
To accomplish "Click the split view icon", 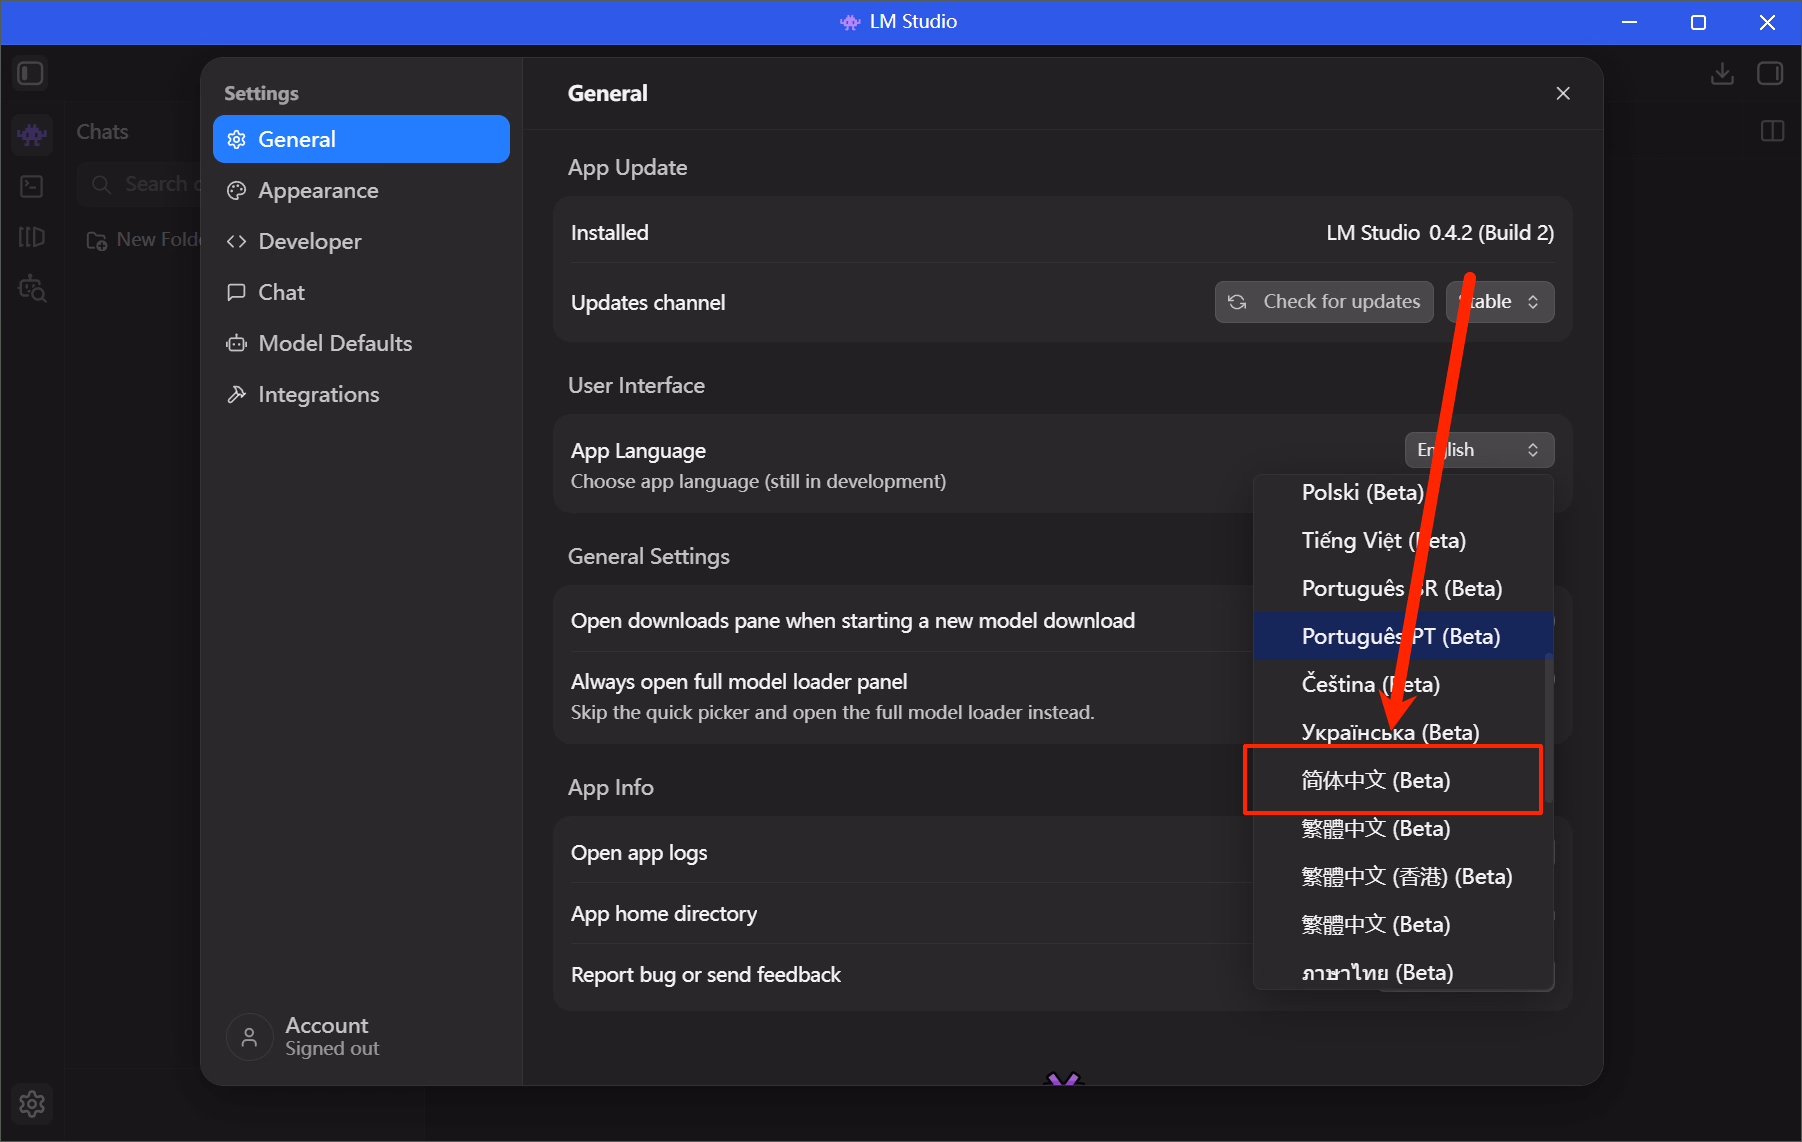I will 1772,131.
